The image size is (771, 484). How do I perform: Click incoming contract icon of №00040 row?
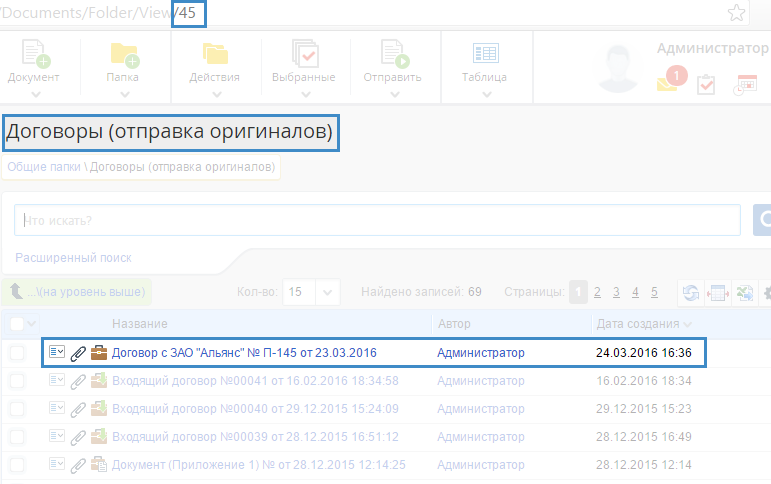click(x=99, y=408)
